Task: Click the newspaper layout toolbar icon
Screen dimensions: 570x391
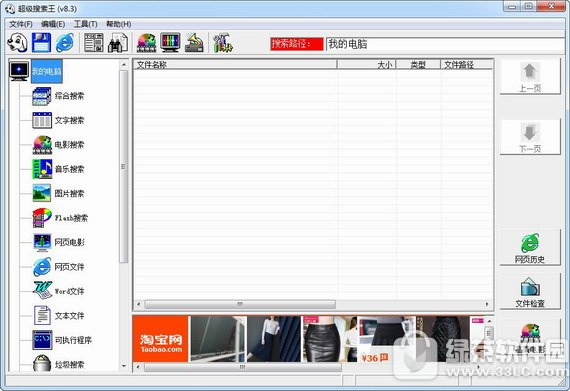Action: [93, 43]
